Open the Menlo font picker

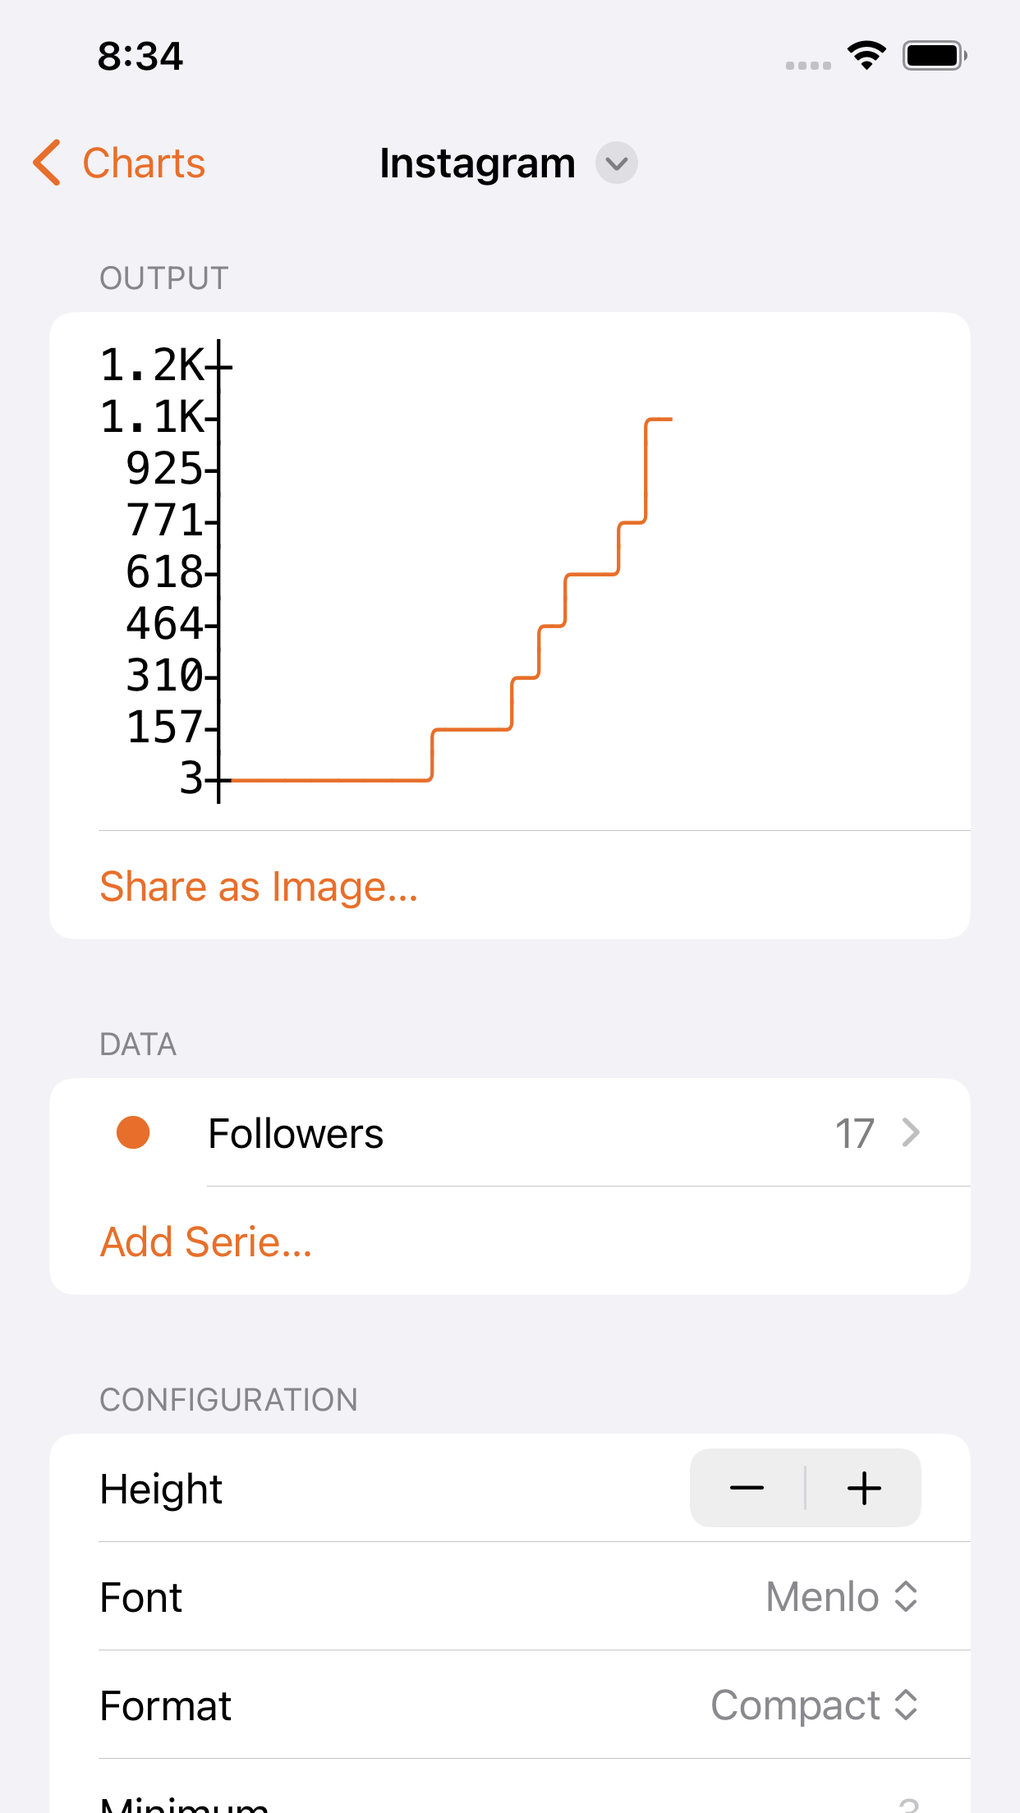coord(822,1597)
